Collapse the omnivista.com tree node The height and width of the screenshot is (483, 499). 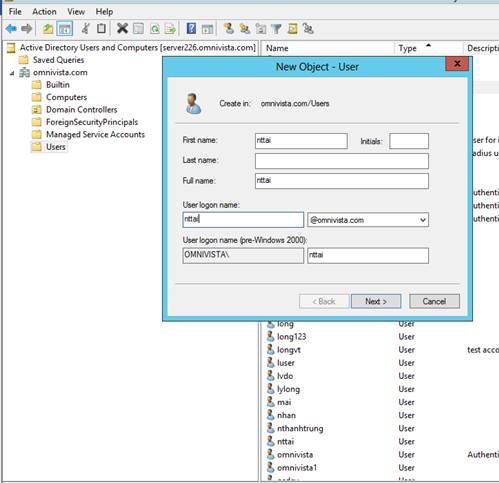12,73
